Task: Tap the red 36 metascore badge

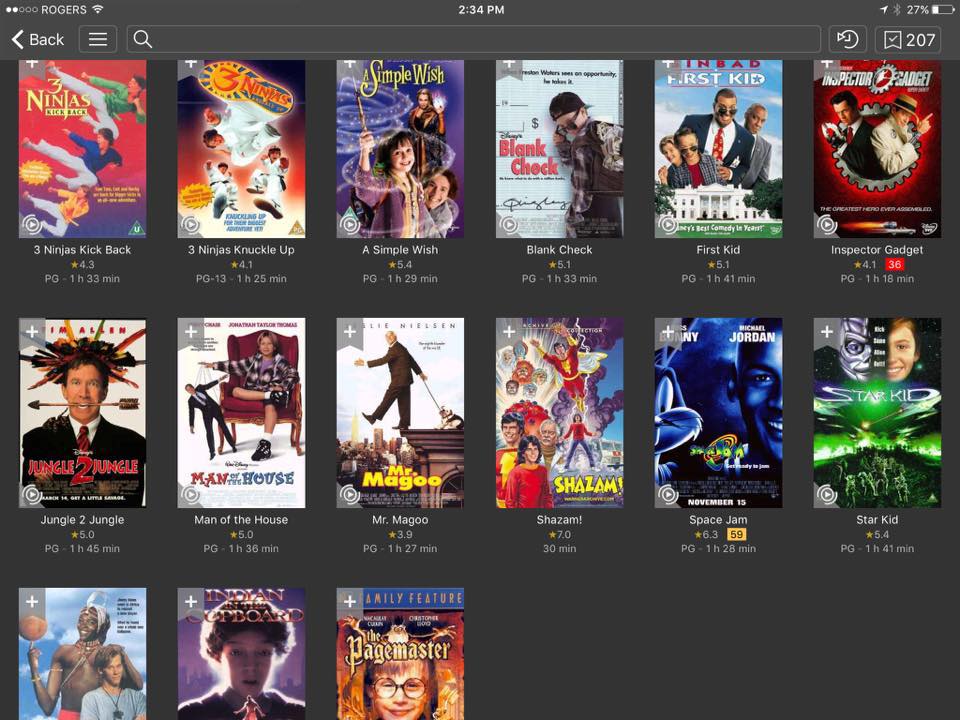Action: click(894, 264)
